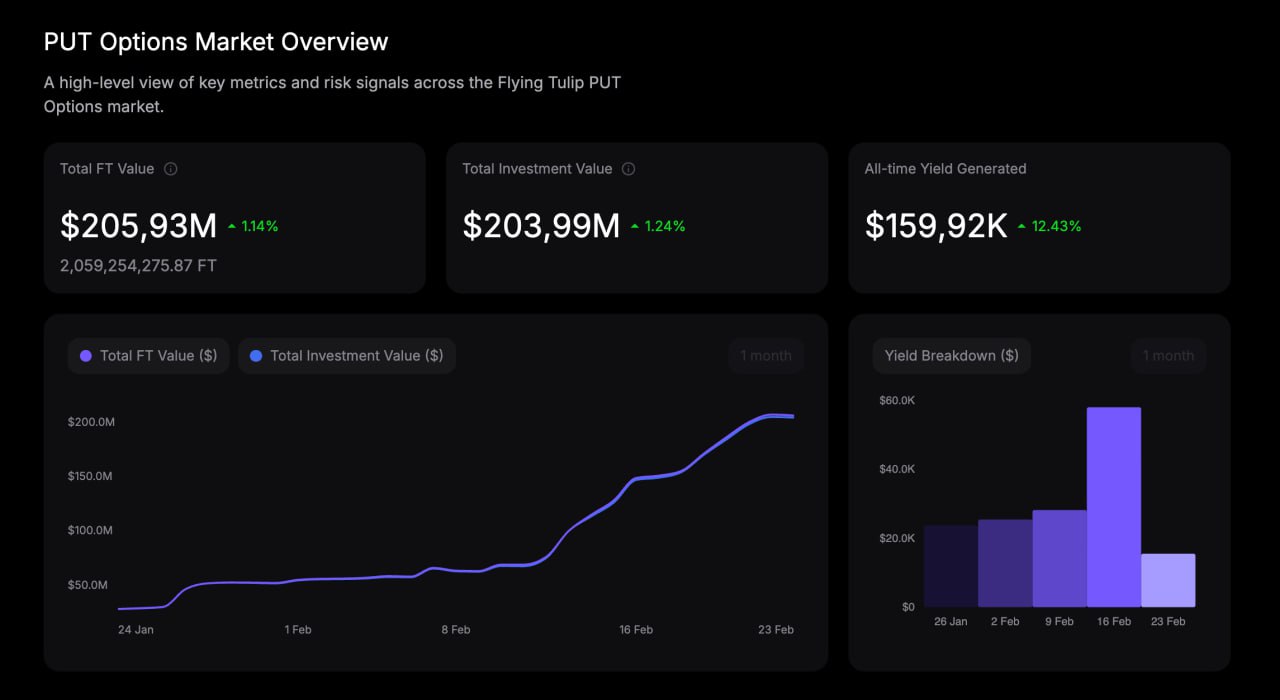The image size is (1280, 700).
Task: Toggle Total Investment Value ($) series
Action: [x=346, y=356]
